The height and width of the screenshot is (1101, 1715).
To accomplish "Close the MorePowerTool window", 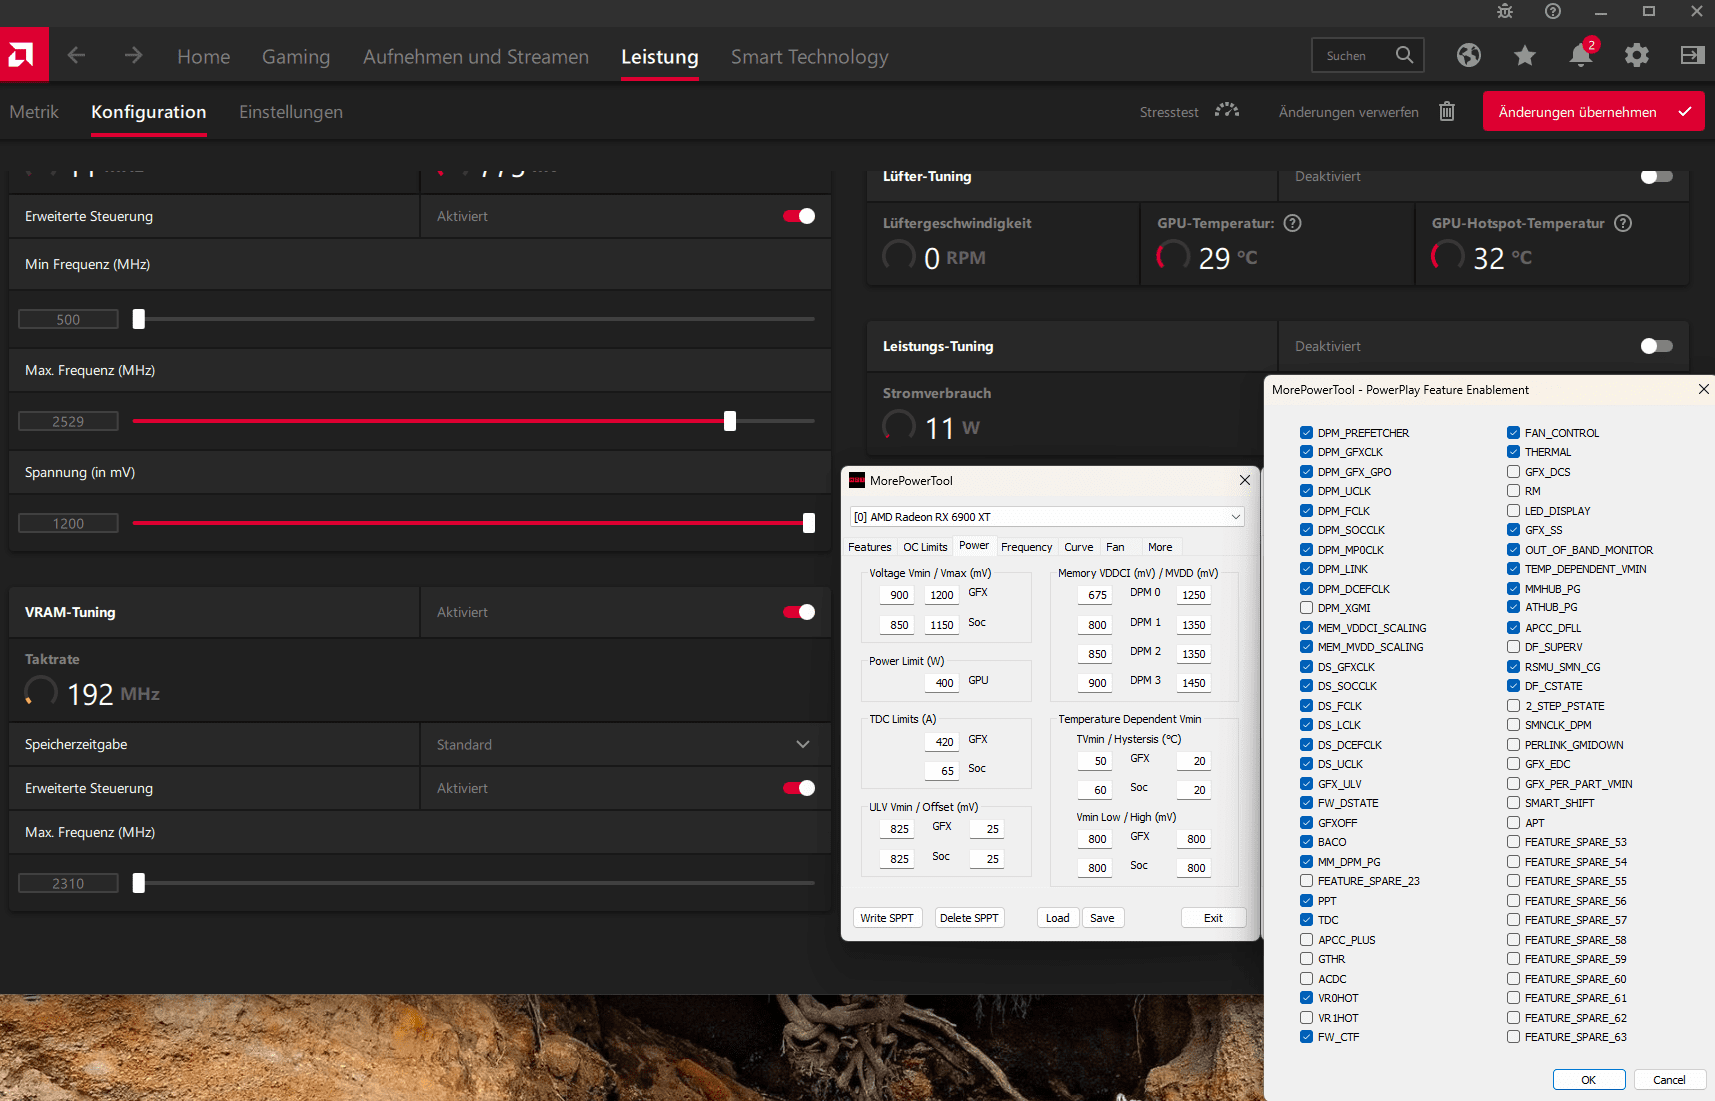I will [1245, 480].
